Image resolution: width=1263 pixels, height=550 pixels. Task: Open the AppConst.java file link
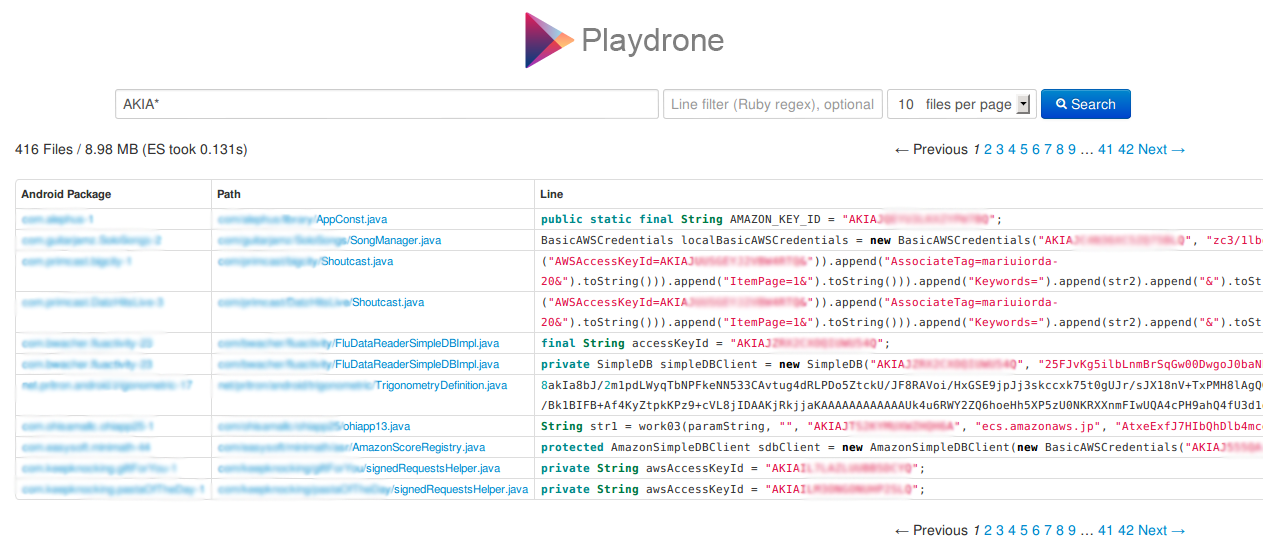(x=351, y=219)
